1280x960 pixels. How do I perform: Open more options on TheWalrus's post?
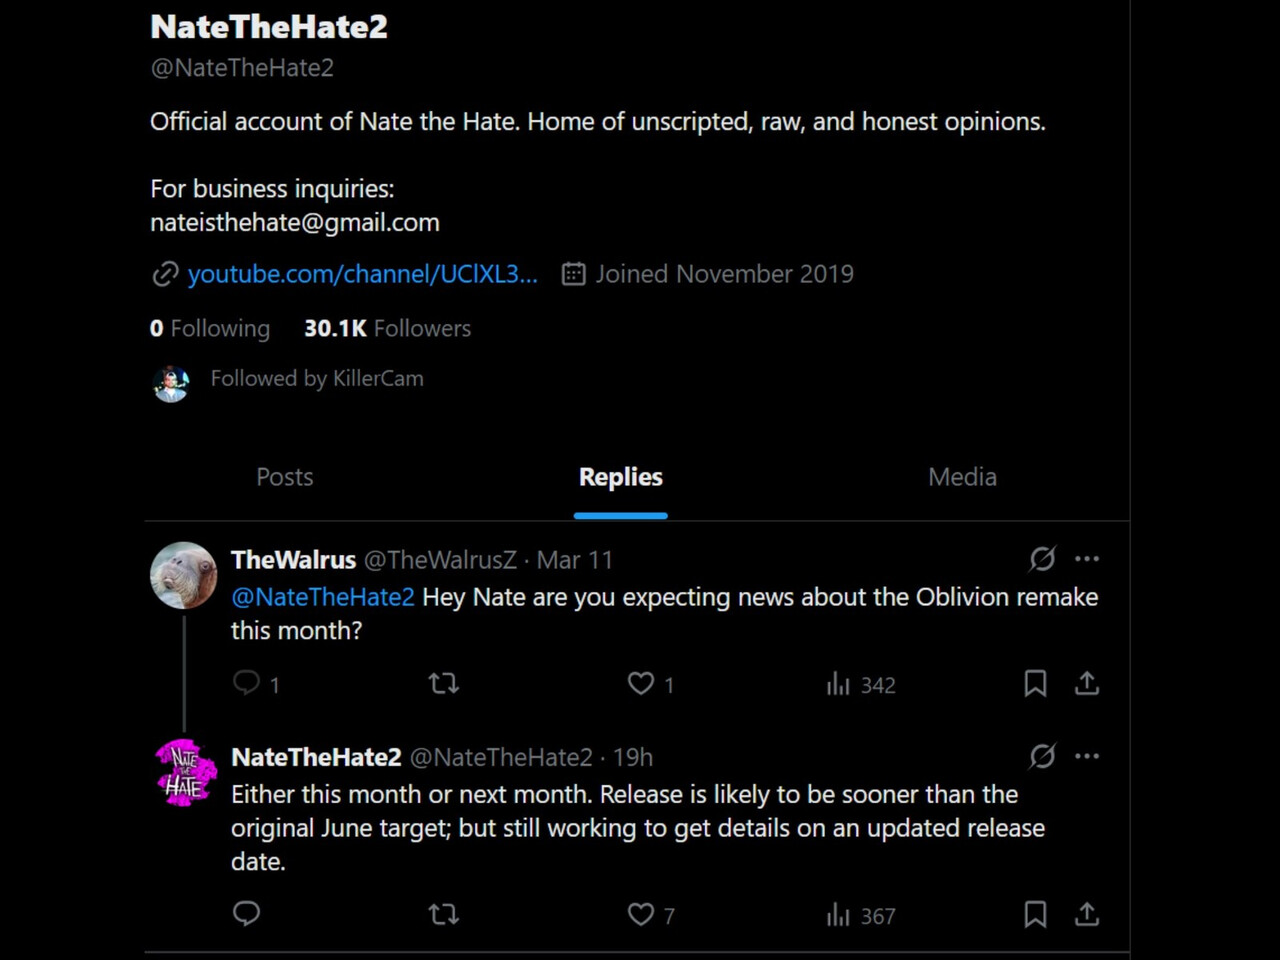1087,559
